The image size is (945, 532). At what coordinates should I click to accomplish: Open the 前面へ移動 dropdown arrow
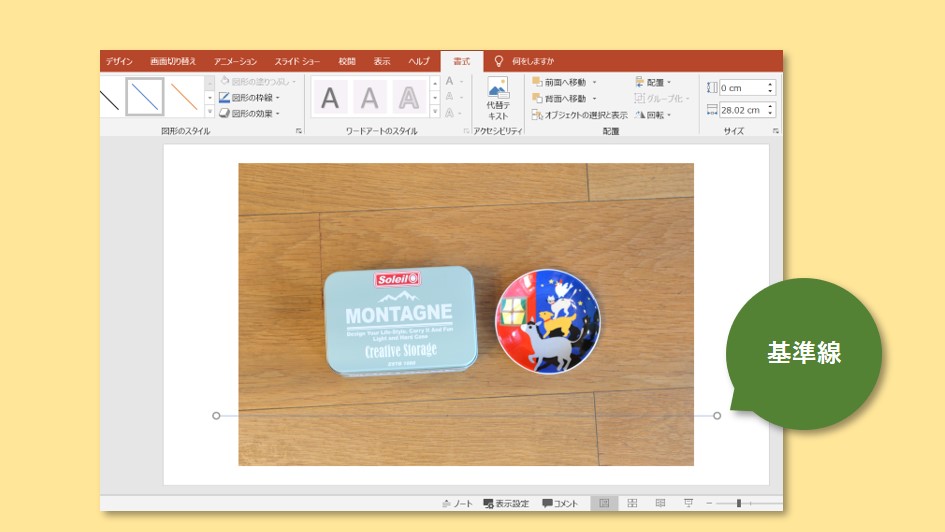tap(594, 82)
